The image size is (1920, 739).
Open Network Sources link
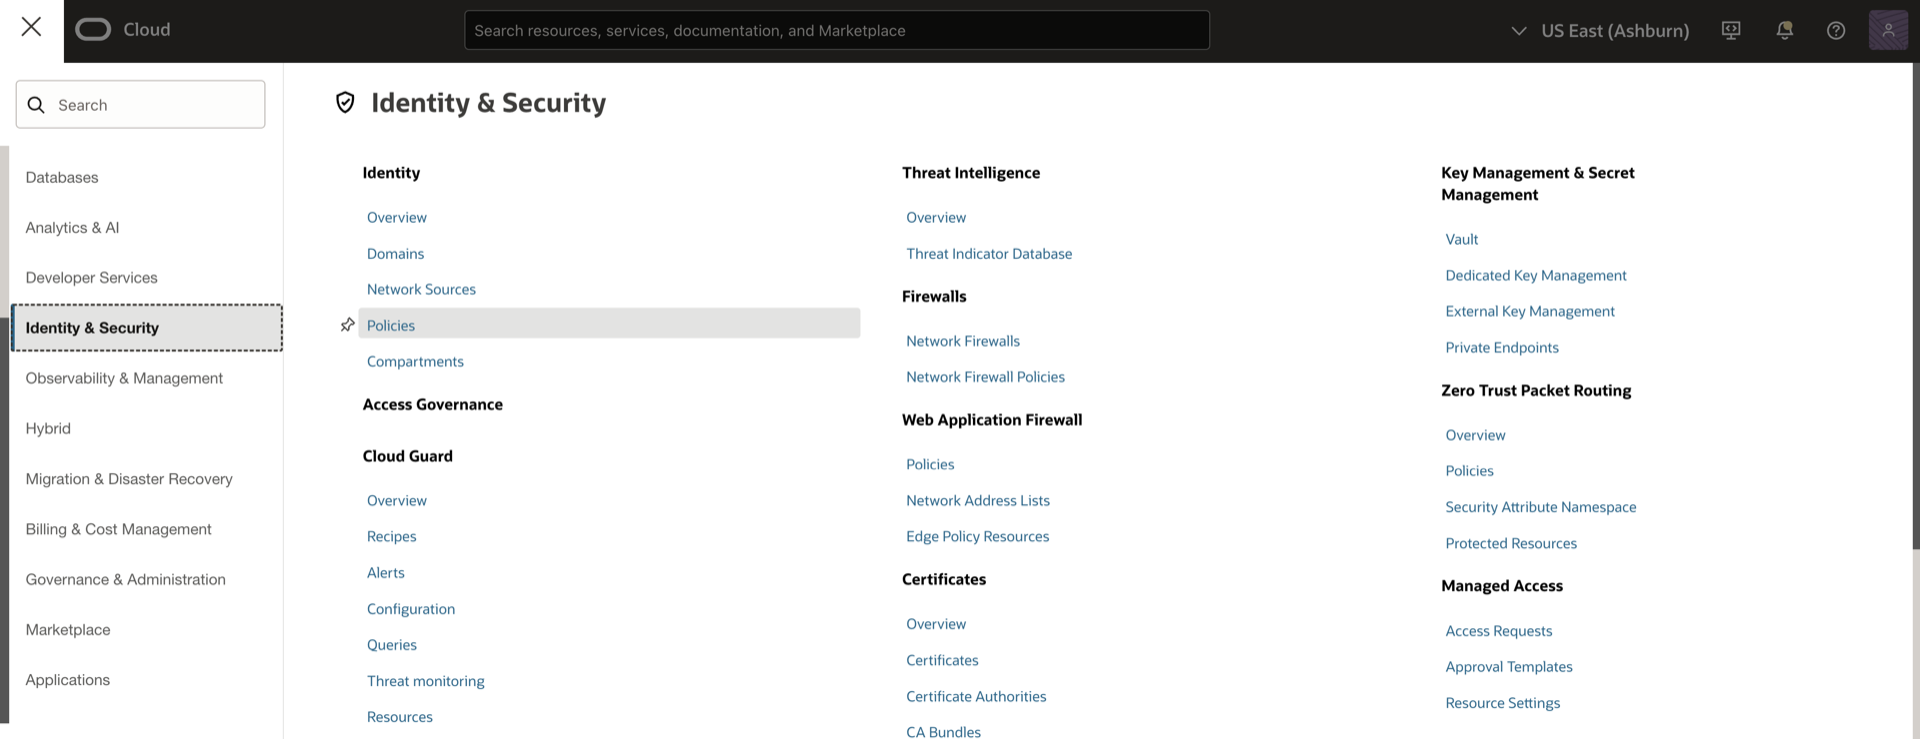pyautogui.click(x=421, y=289)
